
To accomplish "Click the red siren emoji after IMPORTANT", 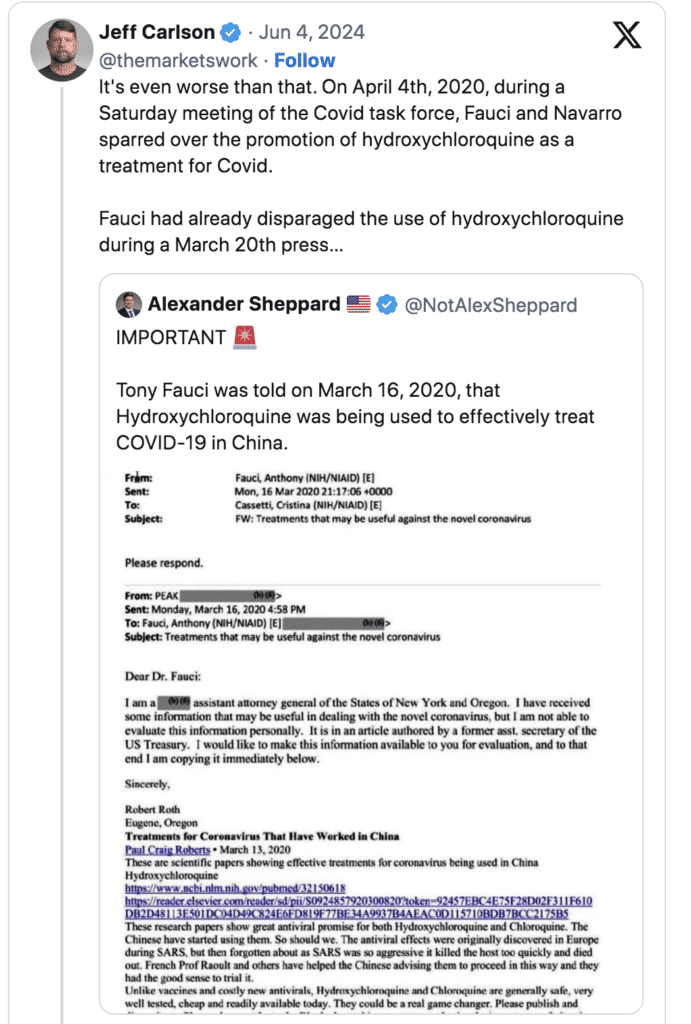I will 245,338.
